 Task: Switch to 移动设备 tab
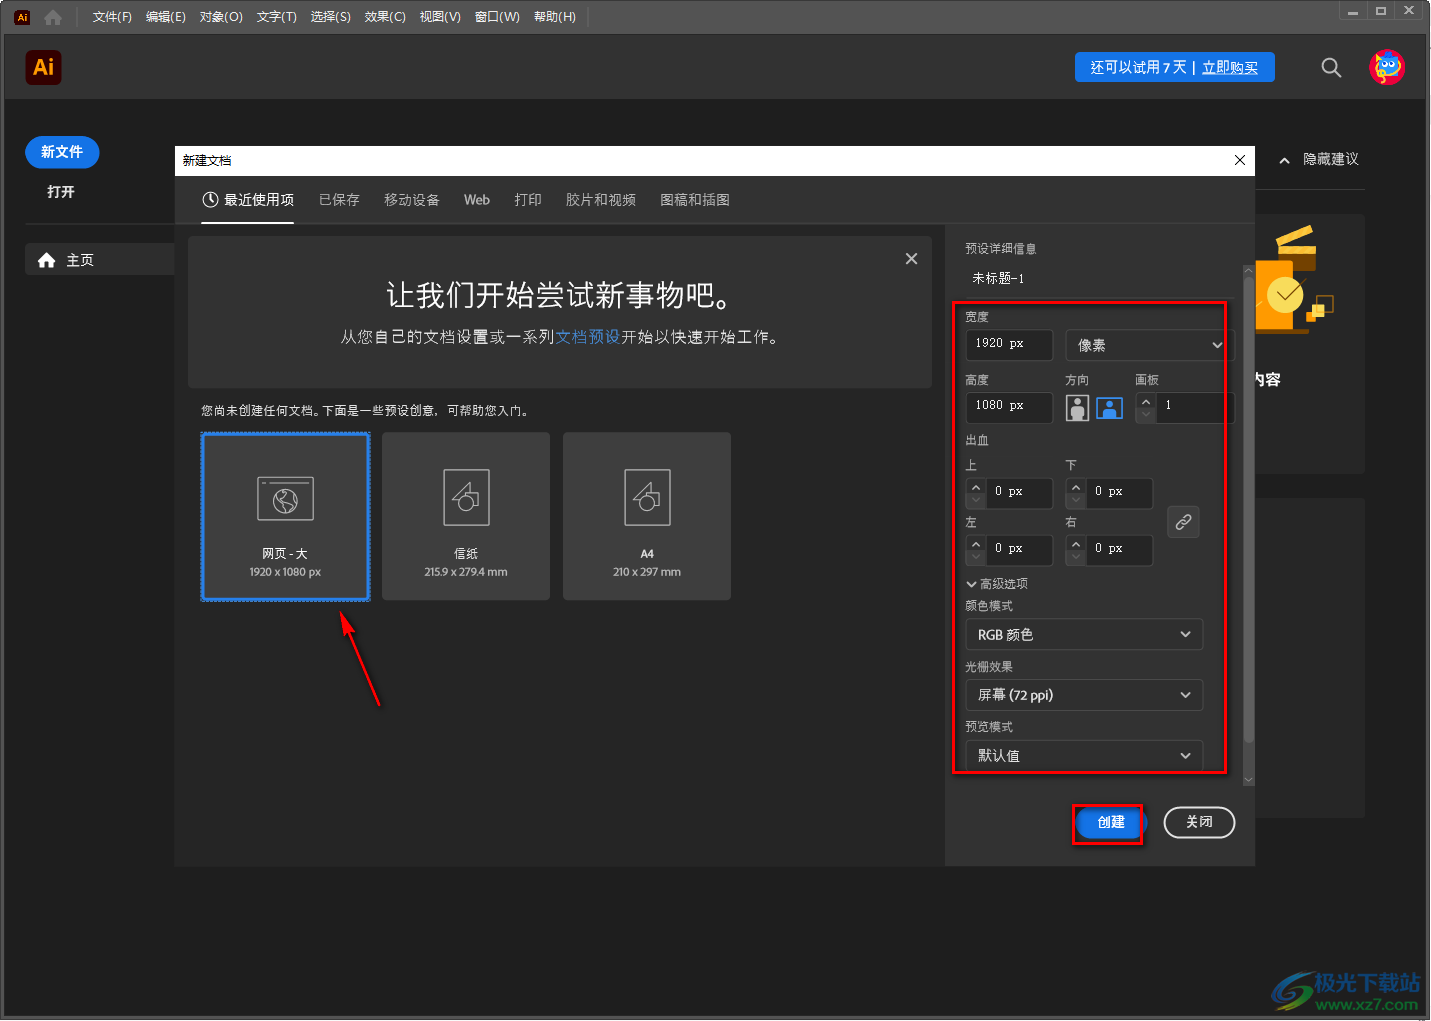[x=412, y=200]
